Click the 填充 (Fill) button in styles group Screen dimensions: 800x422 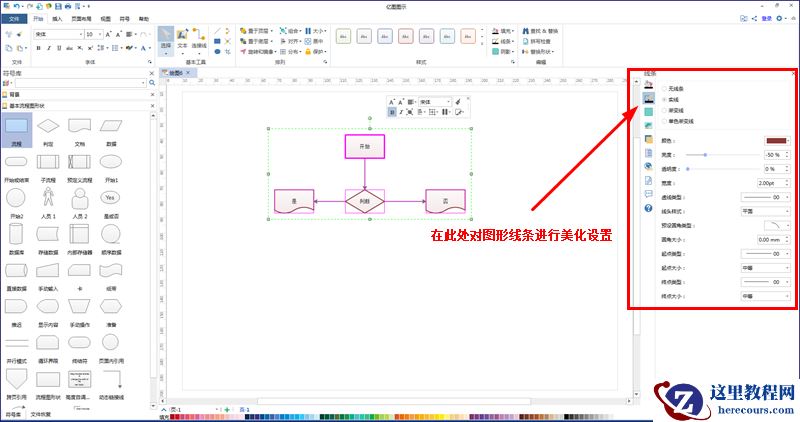[x=503, y=31]
